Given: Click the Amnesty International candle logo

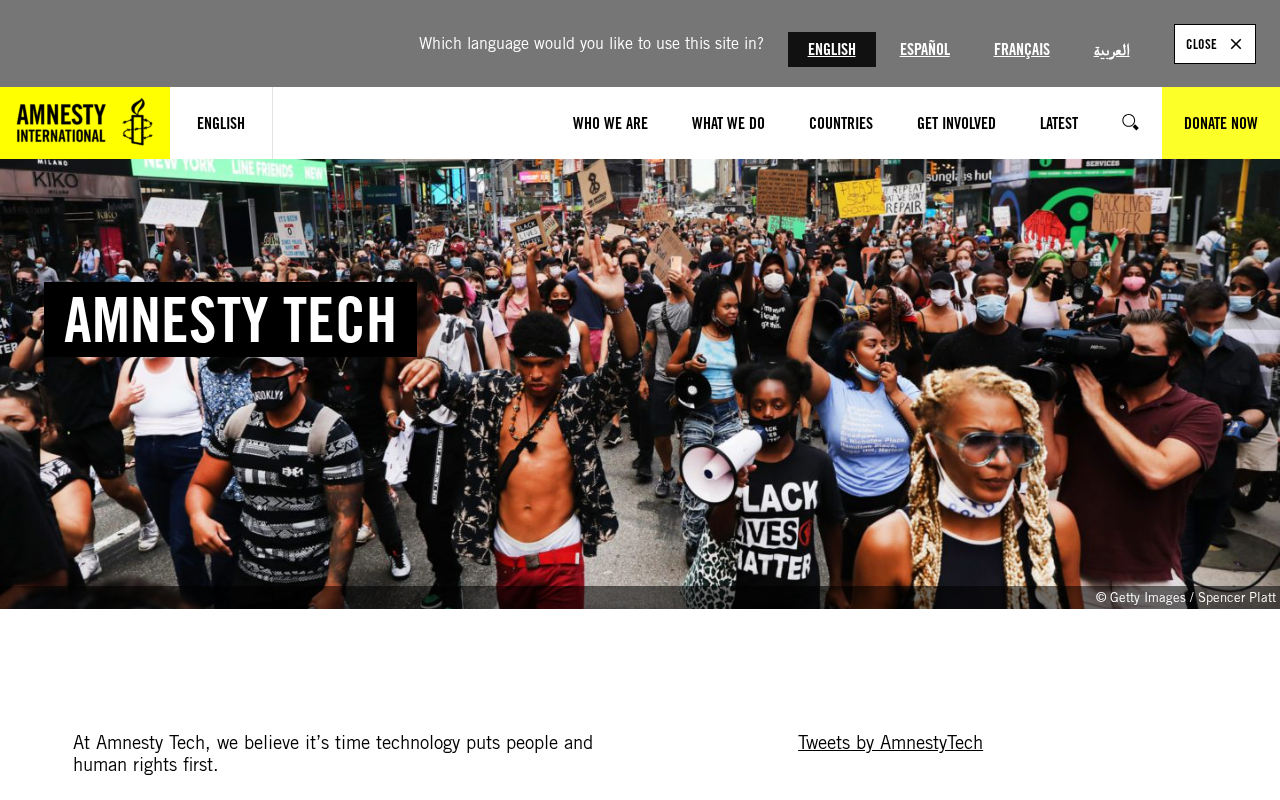Looking at the screenshot, I should tap(85, 123).
